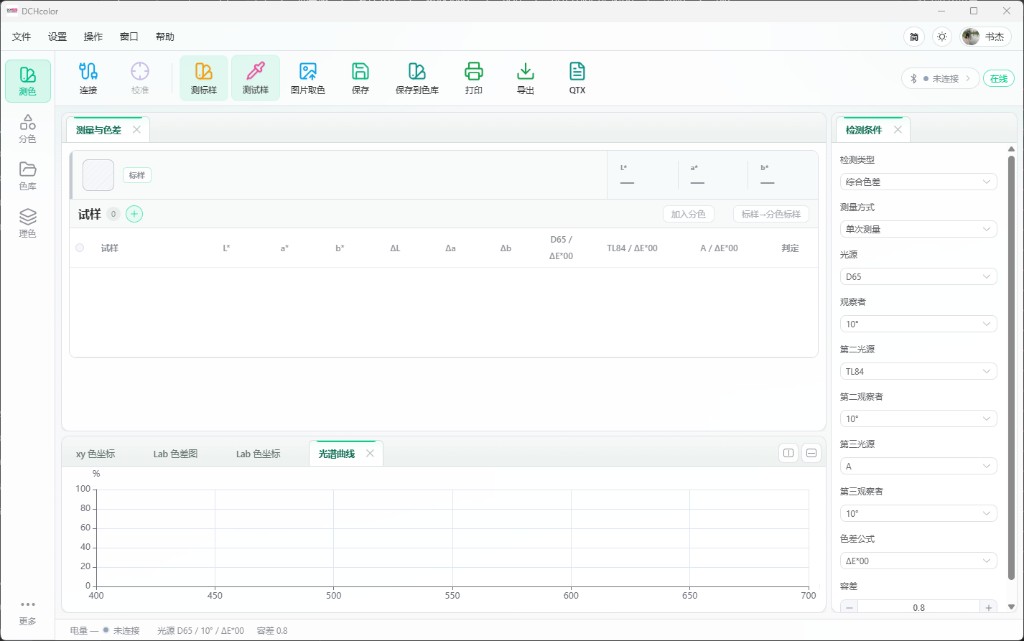Image resolution: width=1024 pixels, height=641 pixels.
Task: Open the 图片取色 image color picker
Action: tap(308, 78)
